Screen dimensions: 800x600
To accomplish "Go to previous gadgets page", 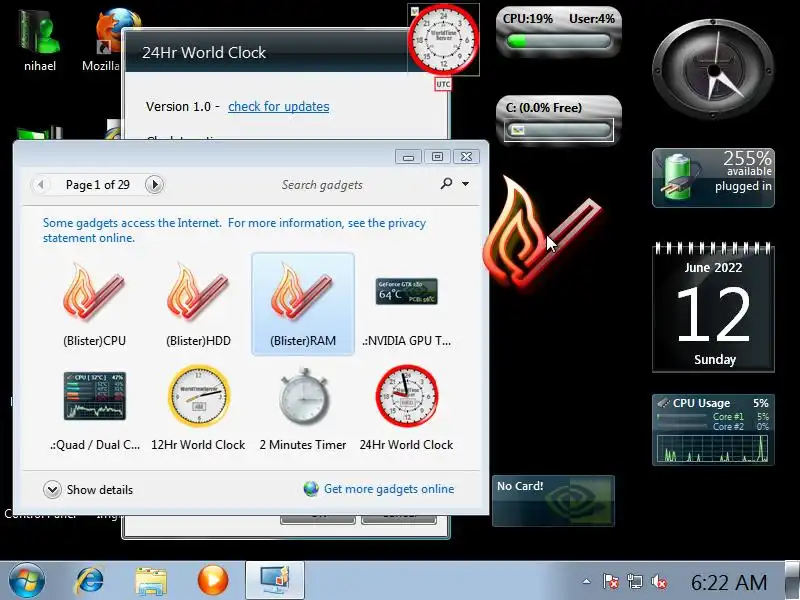I will 40,184.
